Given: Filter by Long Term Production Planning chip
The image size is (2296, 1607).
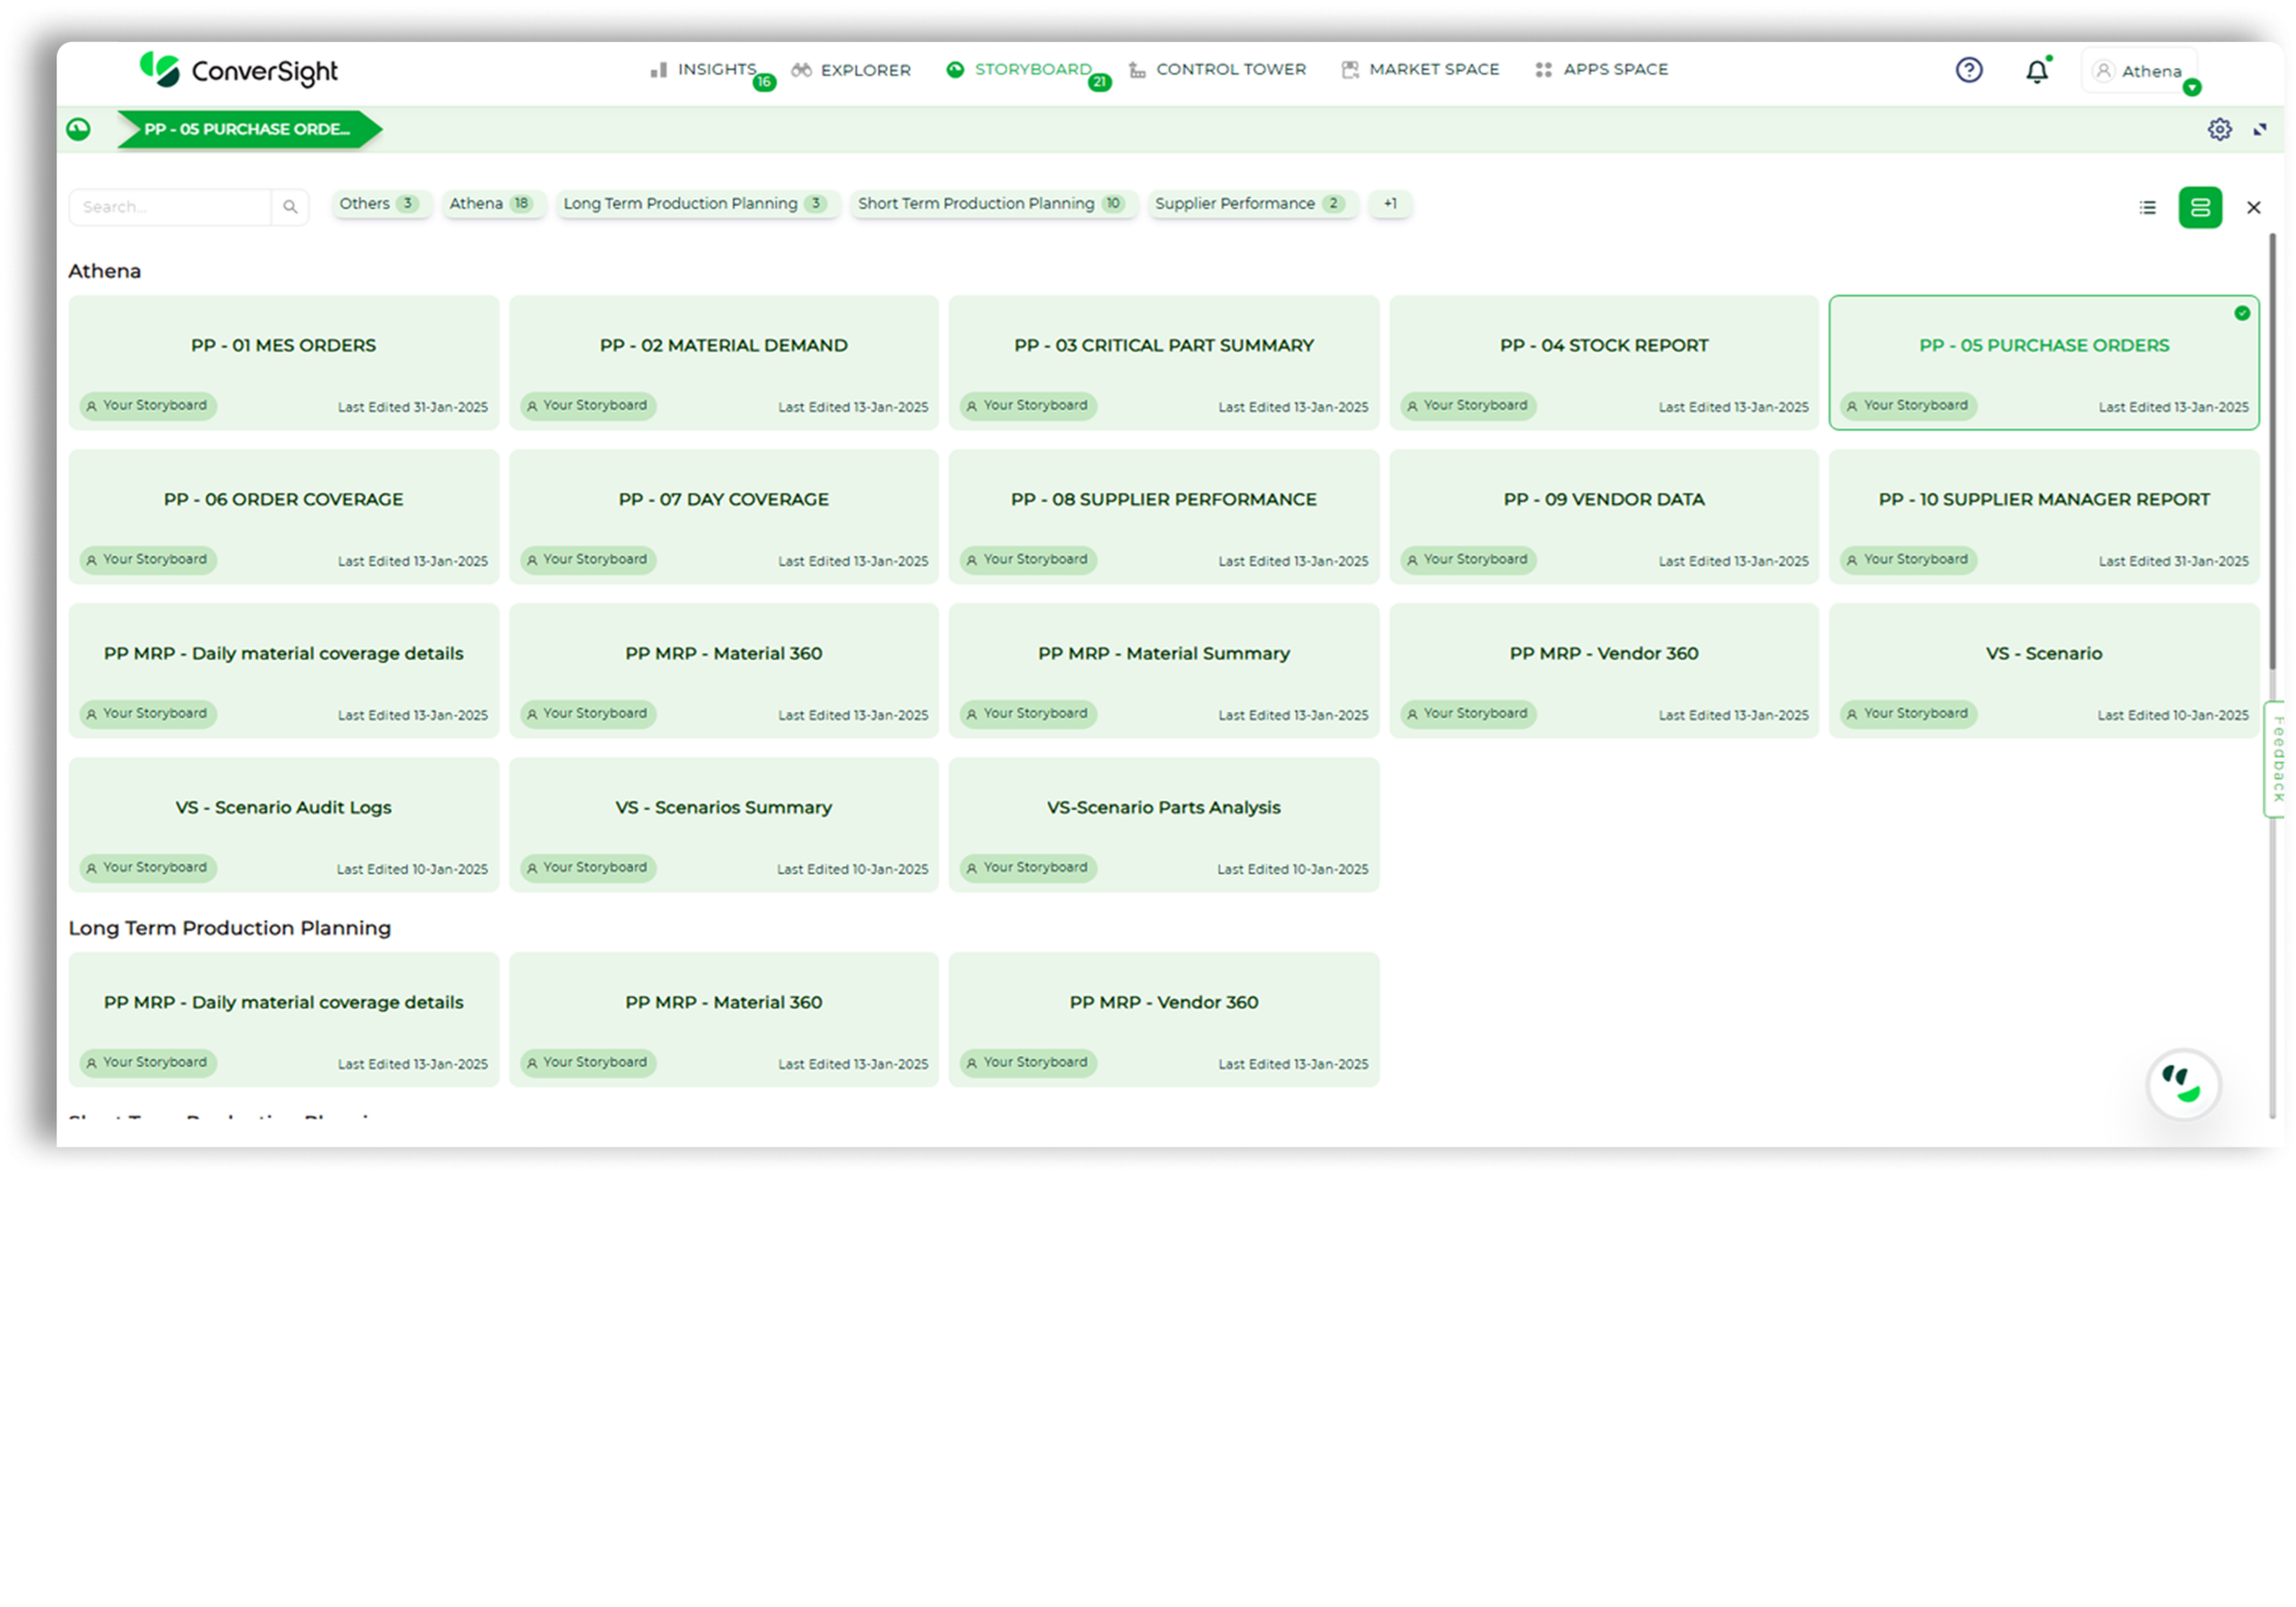Looking at the screenshot, I should point(698,204).
